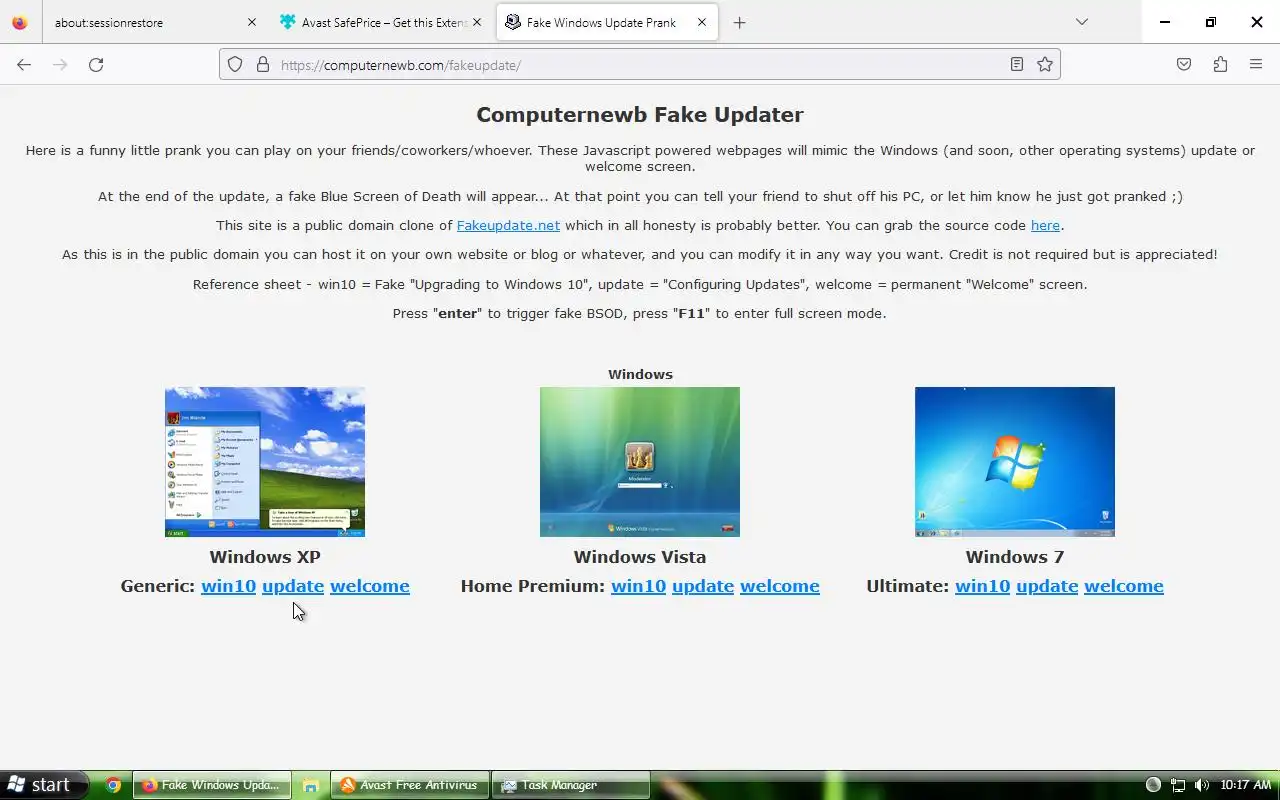Bookmark this page with the star

click(1045, 65)
